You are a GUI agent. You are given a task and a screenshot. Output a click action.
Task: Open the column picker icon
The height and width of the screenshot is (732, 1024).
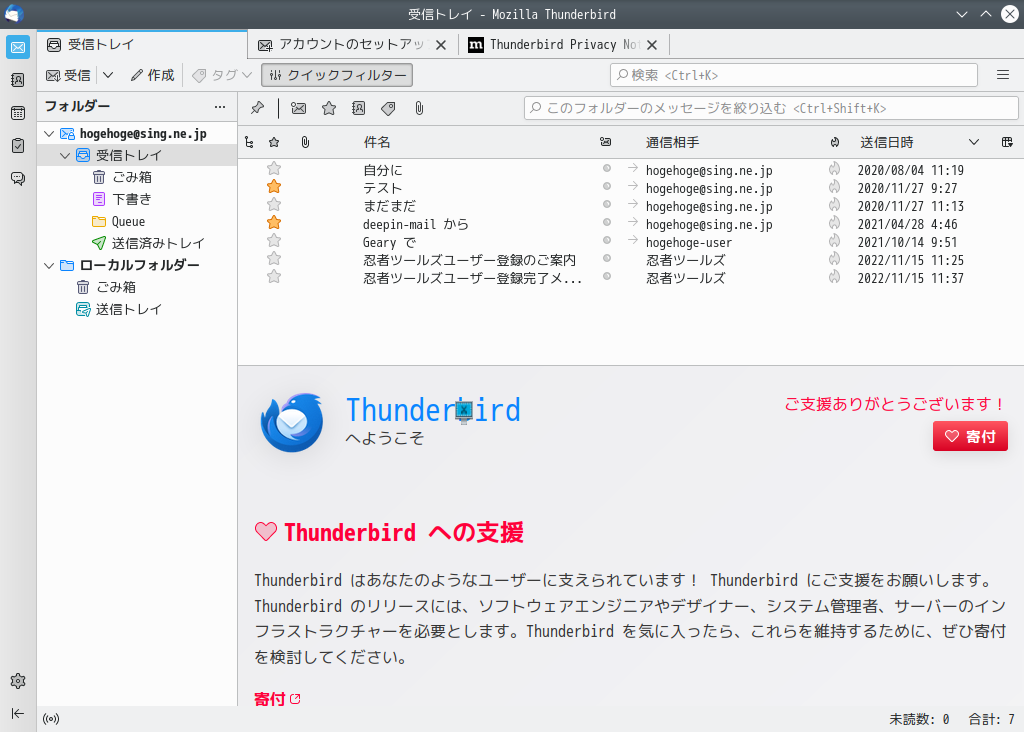coord(1007,142)
